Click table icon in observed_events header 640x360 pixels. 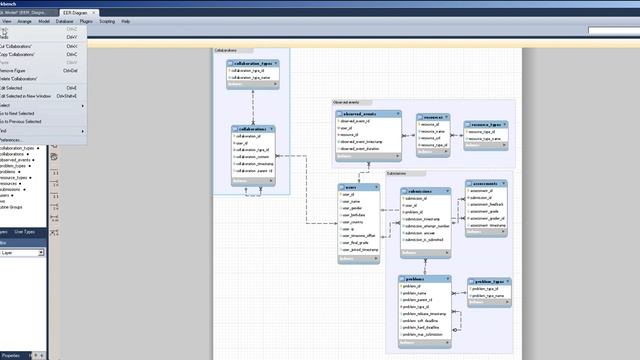click(x=339, y=114)
